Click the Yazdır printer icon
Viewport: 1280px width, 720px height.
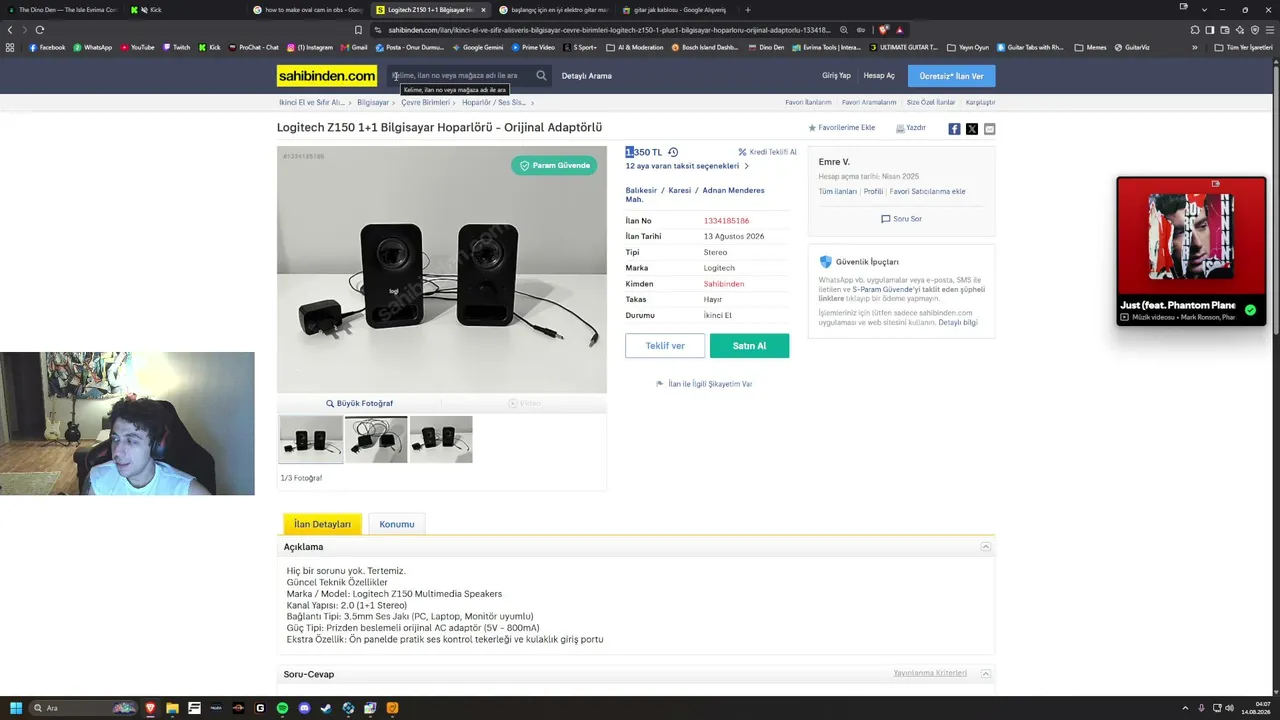(900, 128)
